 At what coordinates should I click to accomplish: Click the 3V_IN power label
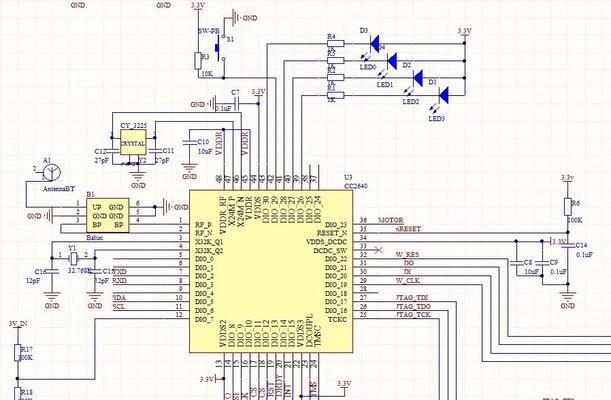tap(18, 323)
